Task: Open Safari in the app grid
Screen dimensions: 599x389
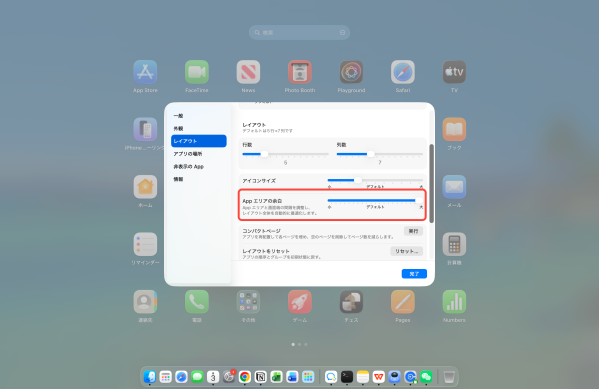Action: point(403,72)
